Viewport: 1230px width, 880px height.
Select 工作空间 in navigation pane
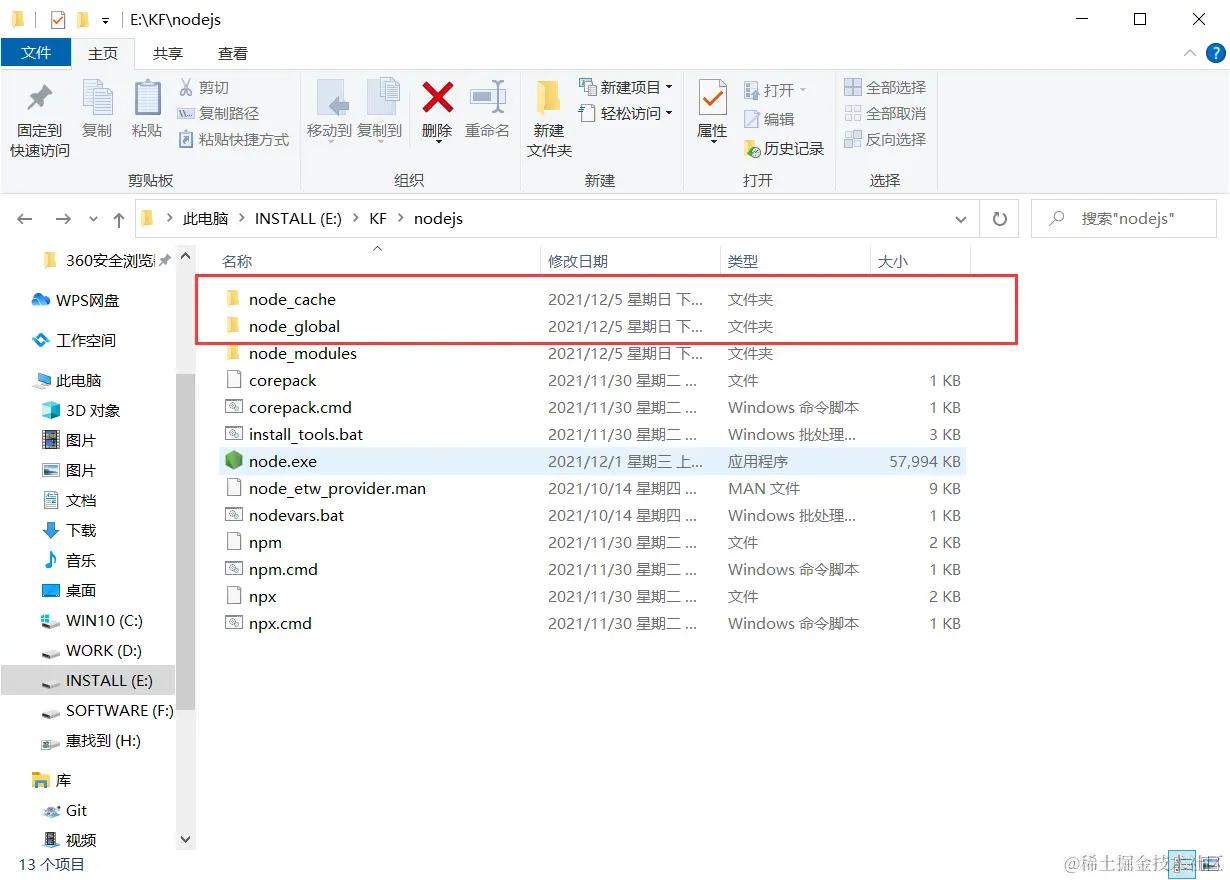click(x=73, y=340)
